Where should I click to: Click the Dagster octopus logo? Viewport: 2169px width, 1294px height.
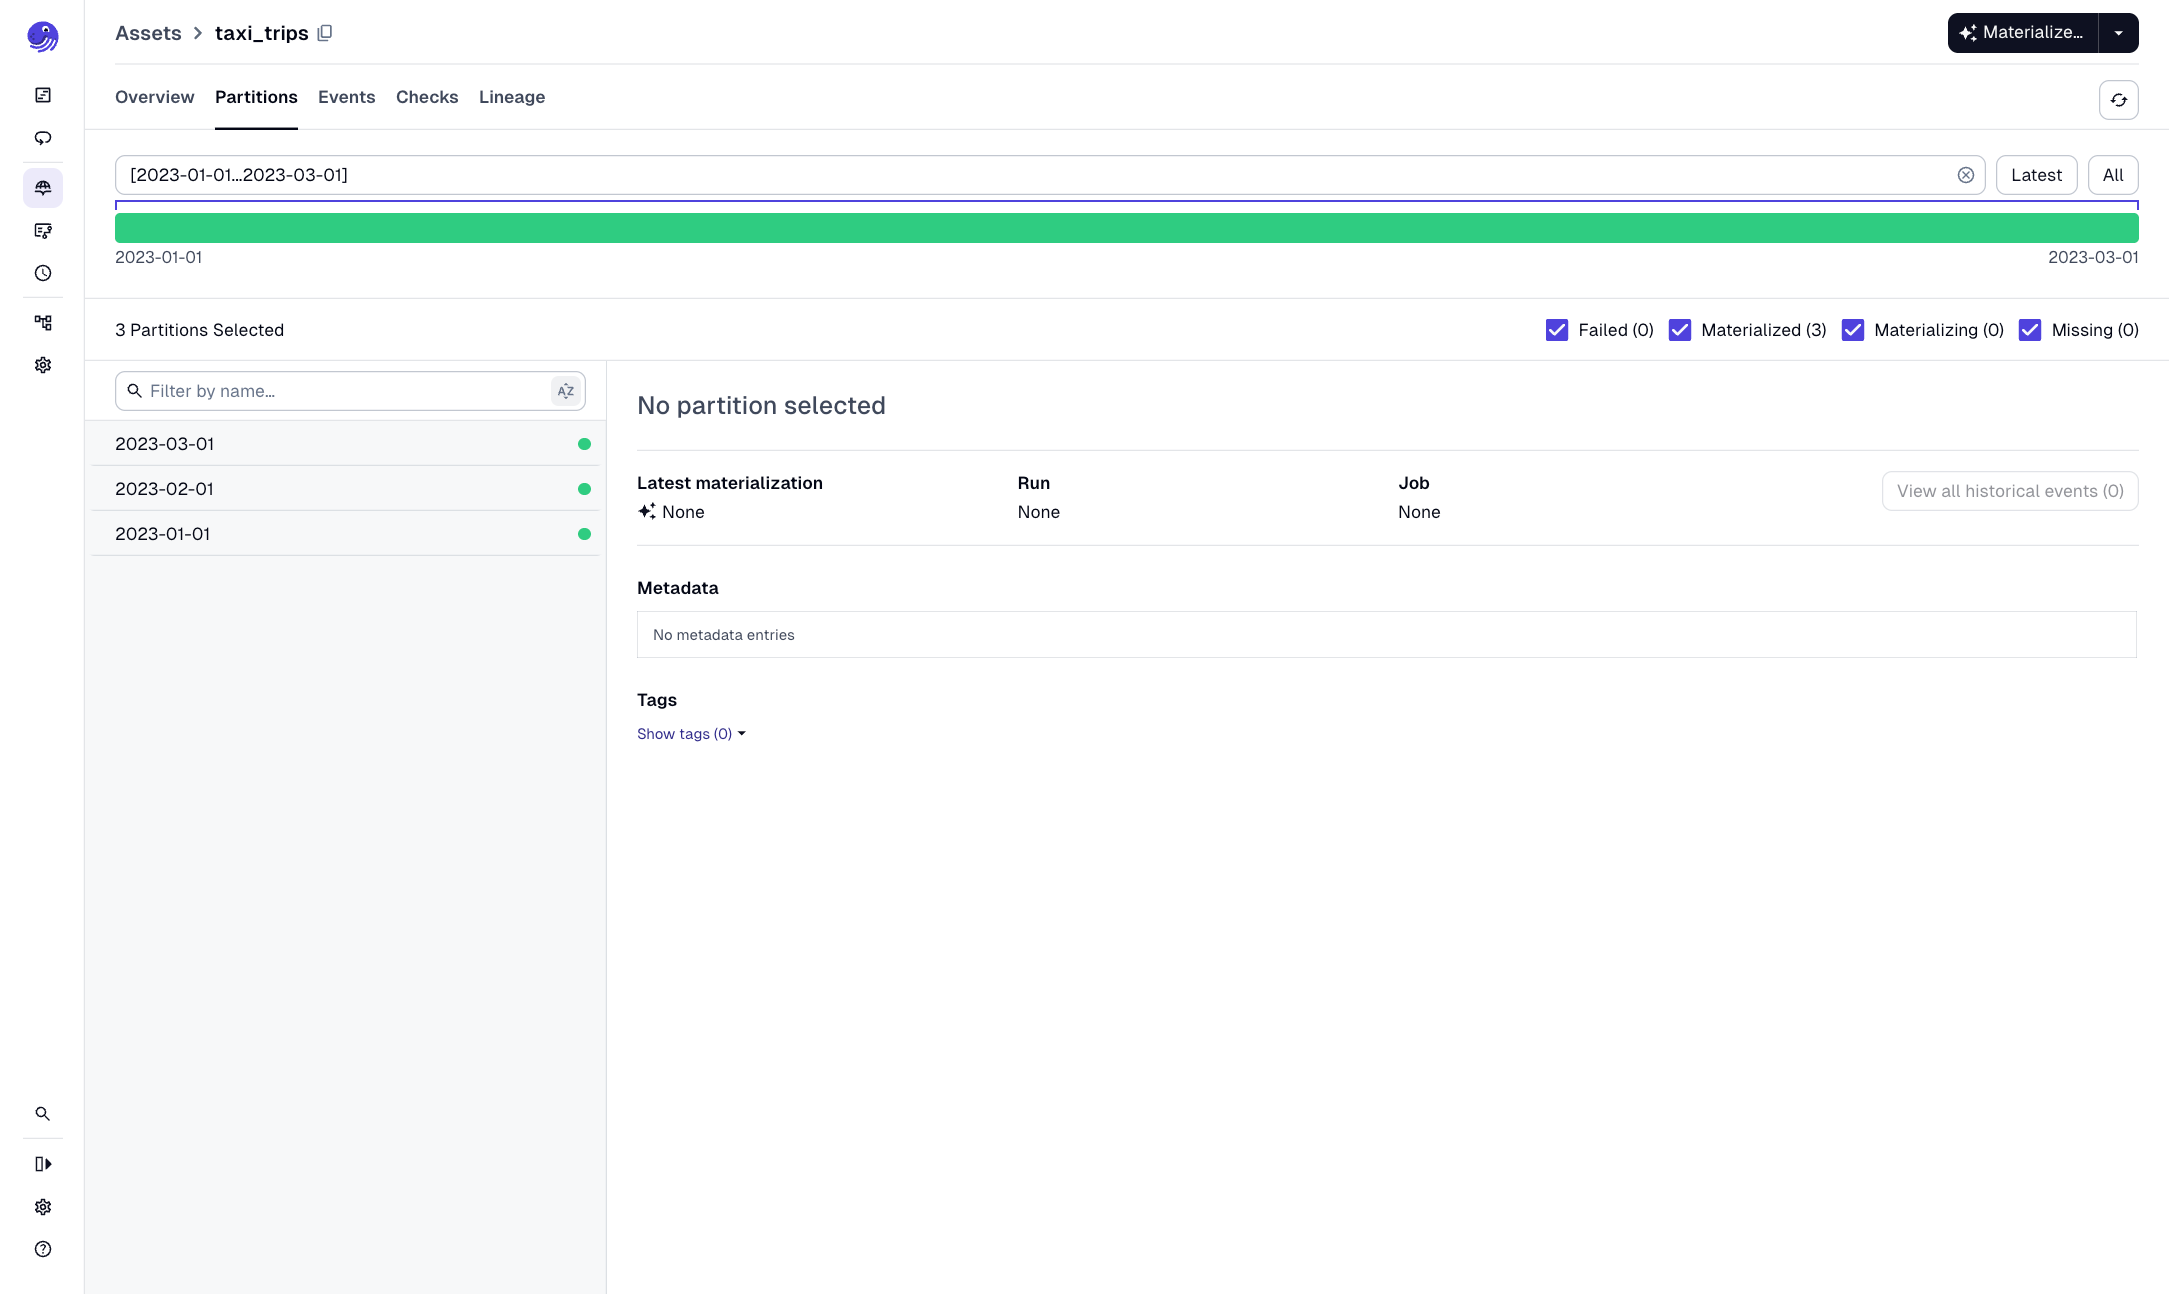point(43,36)
